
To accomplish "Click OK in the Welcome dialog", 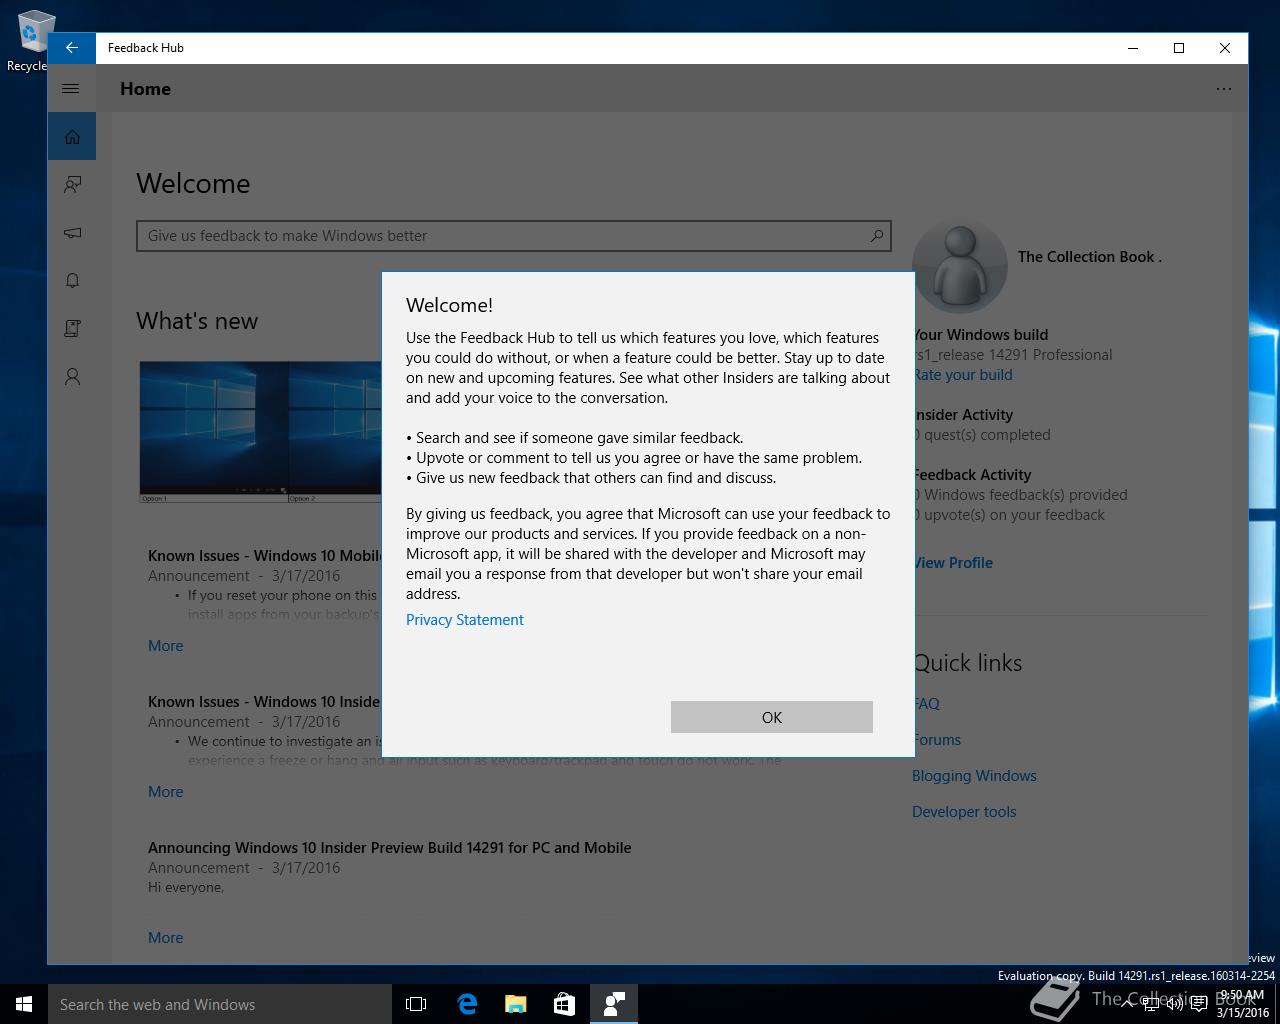I will 771,717.
